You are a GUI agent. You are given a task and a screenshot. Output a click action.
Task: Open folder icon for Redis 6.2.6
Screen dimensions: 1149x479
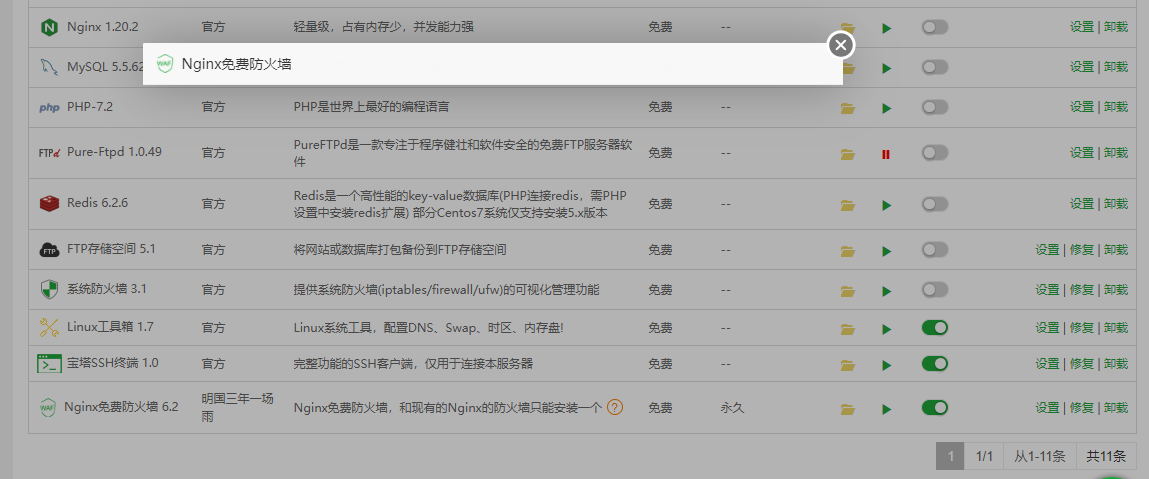[848, 205]
